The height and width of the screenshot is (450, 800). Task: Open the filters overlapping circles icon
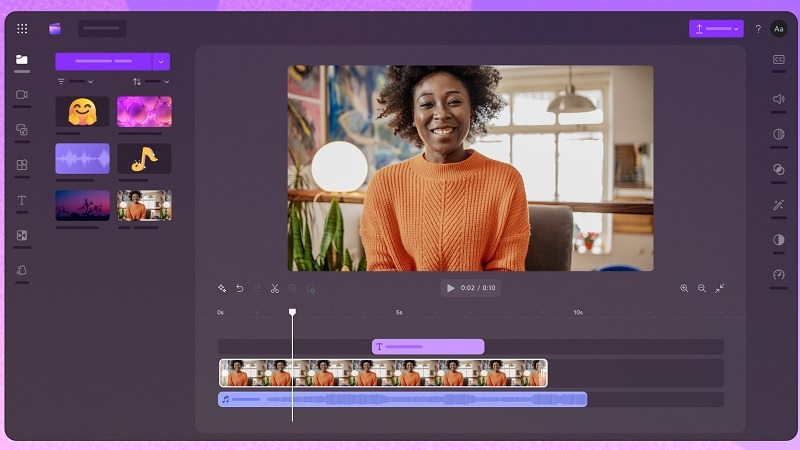[x=779, y=169]
